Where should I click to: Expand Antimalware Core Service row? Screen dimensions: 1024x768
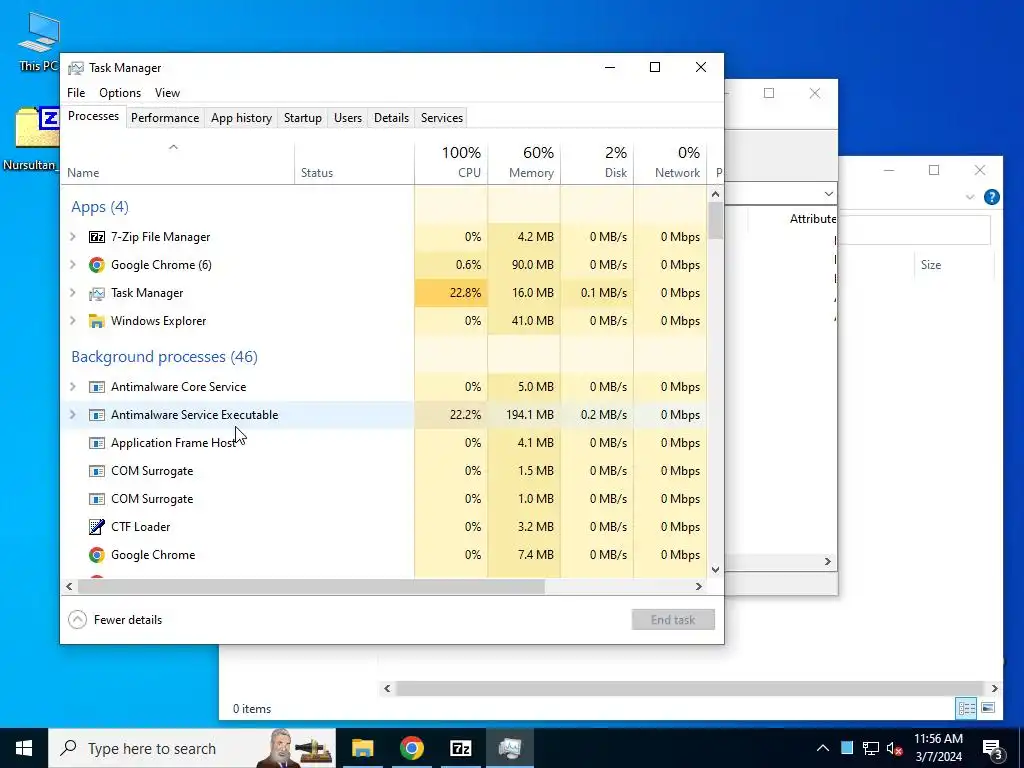coord(73,387)
